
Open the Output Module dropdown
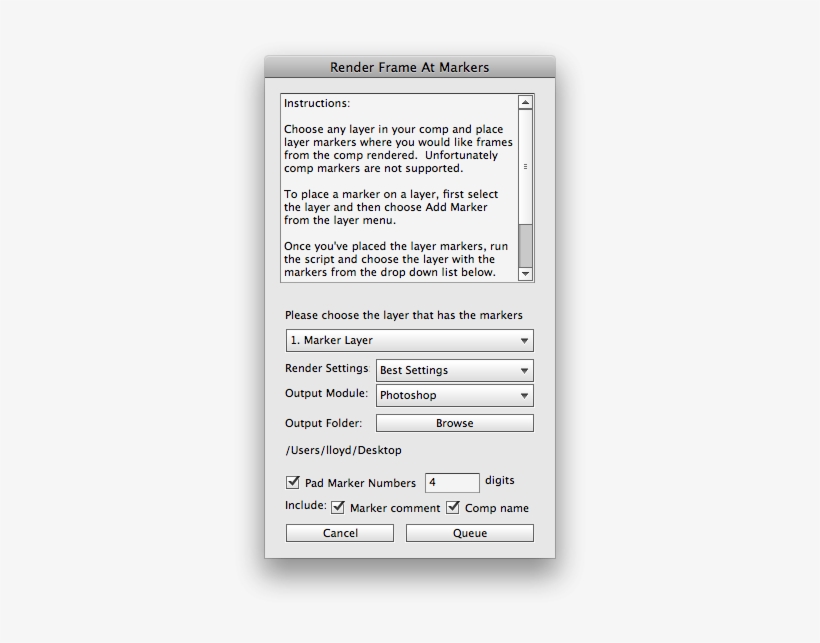[x=455, y=395]
